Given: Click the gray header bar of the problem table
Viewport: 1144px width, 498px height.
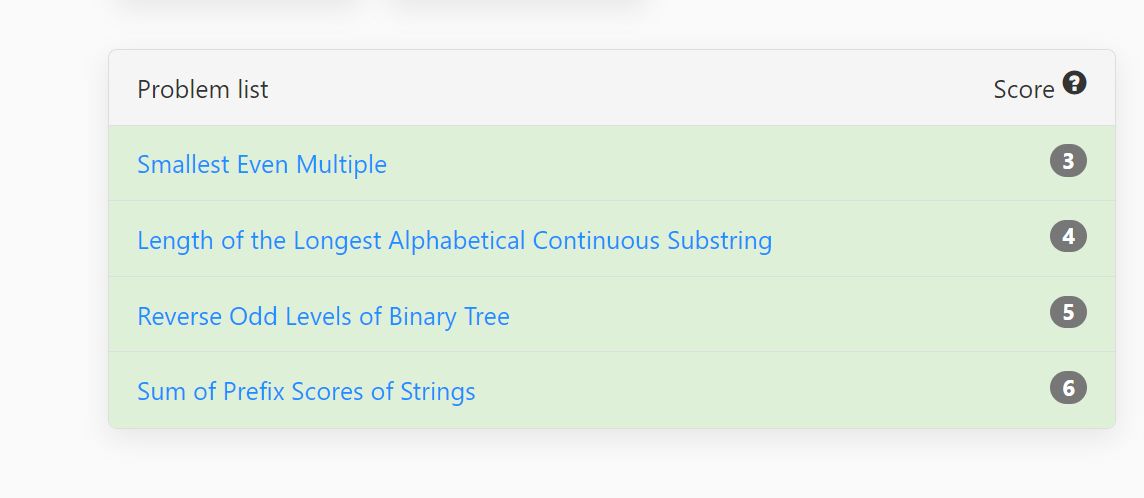Looking at the screenshot, I should click(x=611, y=88).
